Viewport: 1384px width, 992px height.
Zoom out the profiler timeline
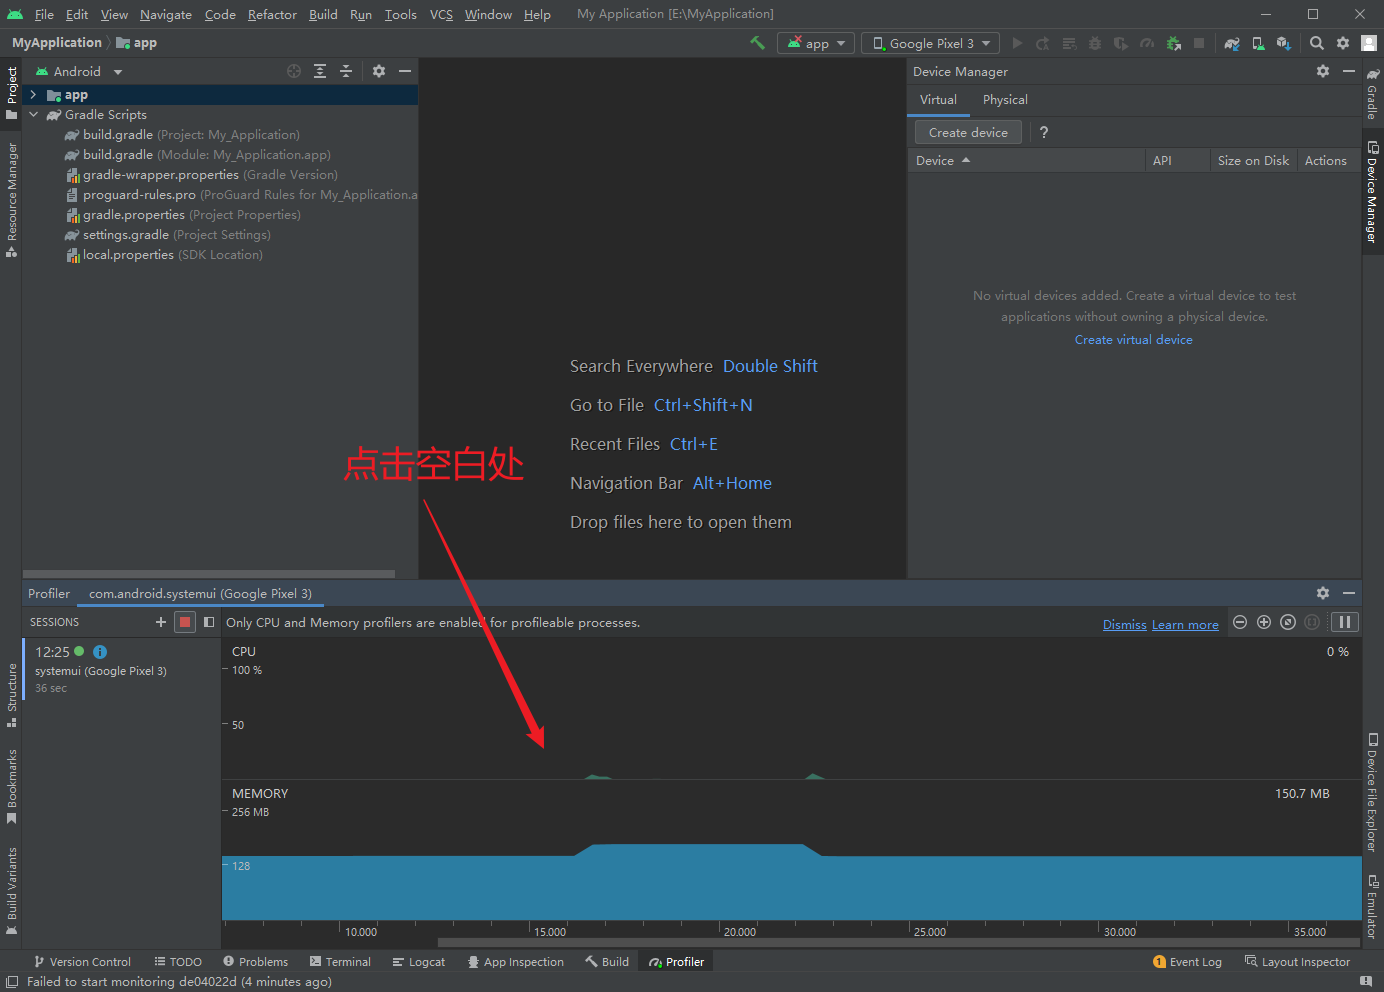[1240, 622]
